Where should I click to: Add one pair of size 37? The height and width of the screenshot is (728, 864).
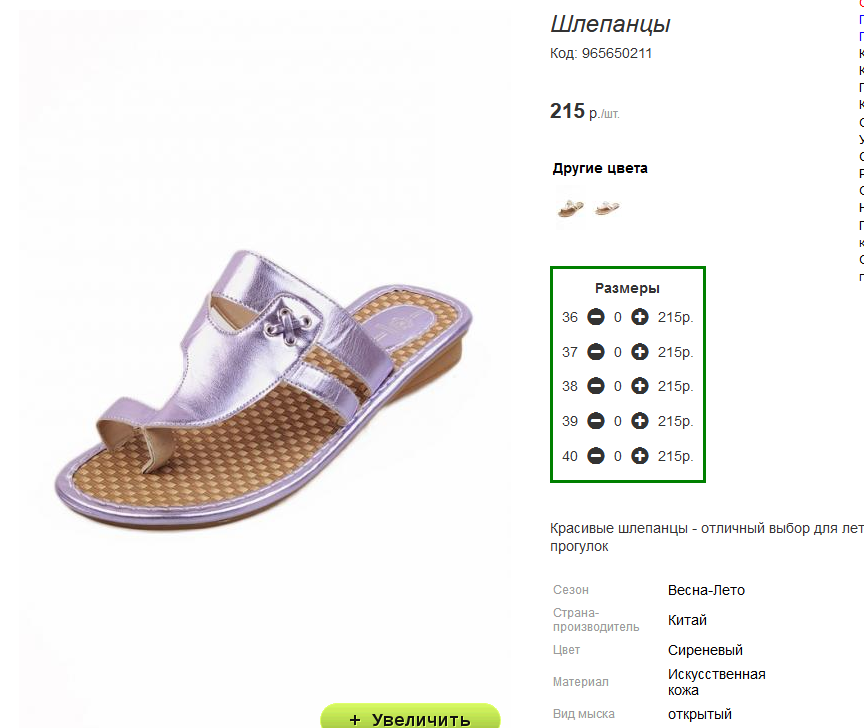coord(640,352)
